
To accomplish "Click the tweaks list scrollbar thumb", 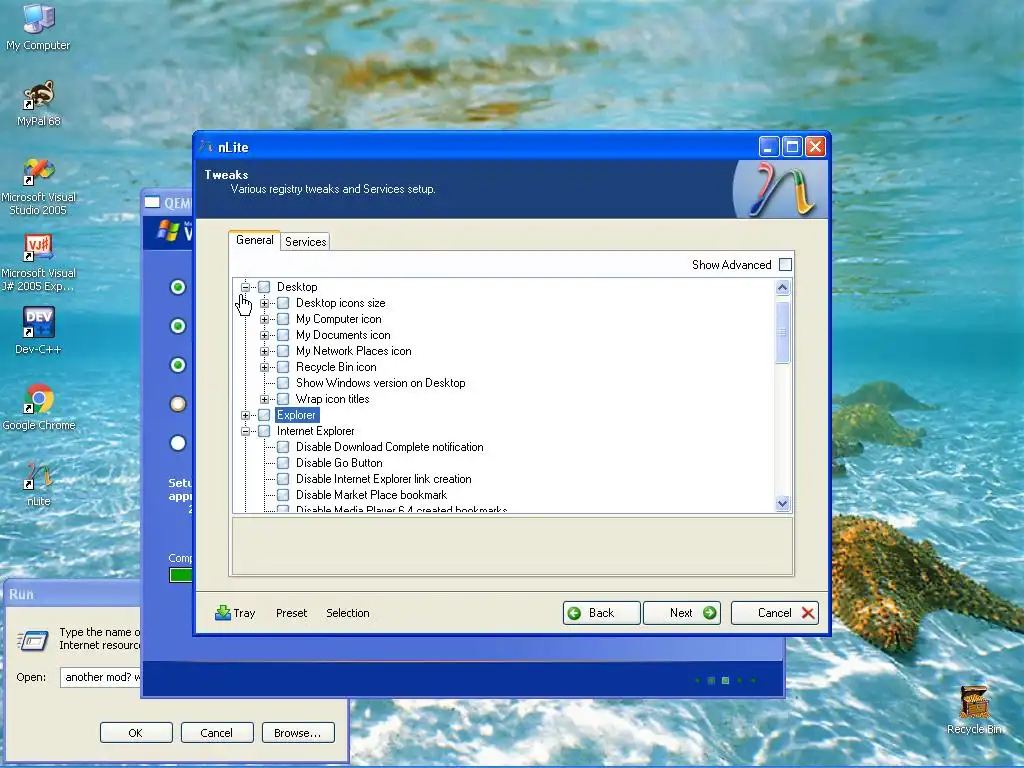I will pyautogui.click(x=782, y=332).
